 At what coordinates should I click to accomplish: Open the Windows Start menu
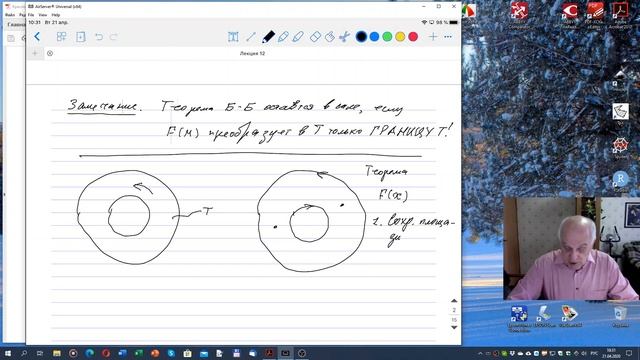coord(7,353)
